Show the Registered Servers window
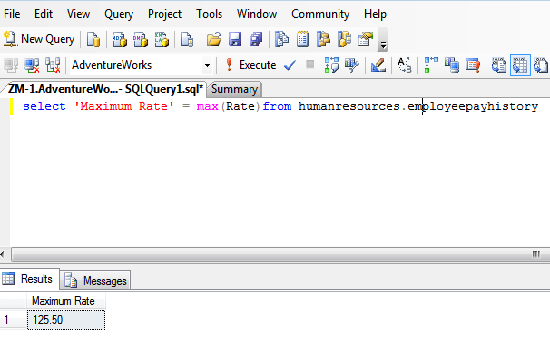The image size is (550, 361). click(282, 39)
